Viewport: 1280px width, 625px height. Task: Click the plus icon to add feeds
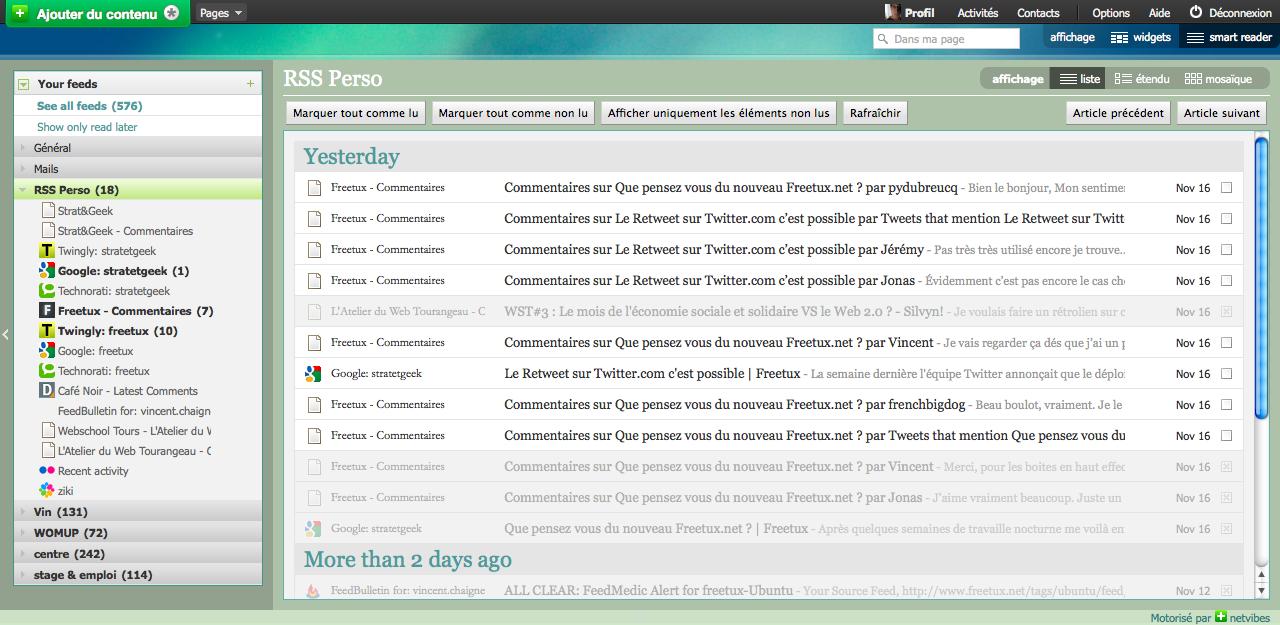[x=250, y=84]
